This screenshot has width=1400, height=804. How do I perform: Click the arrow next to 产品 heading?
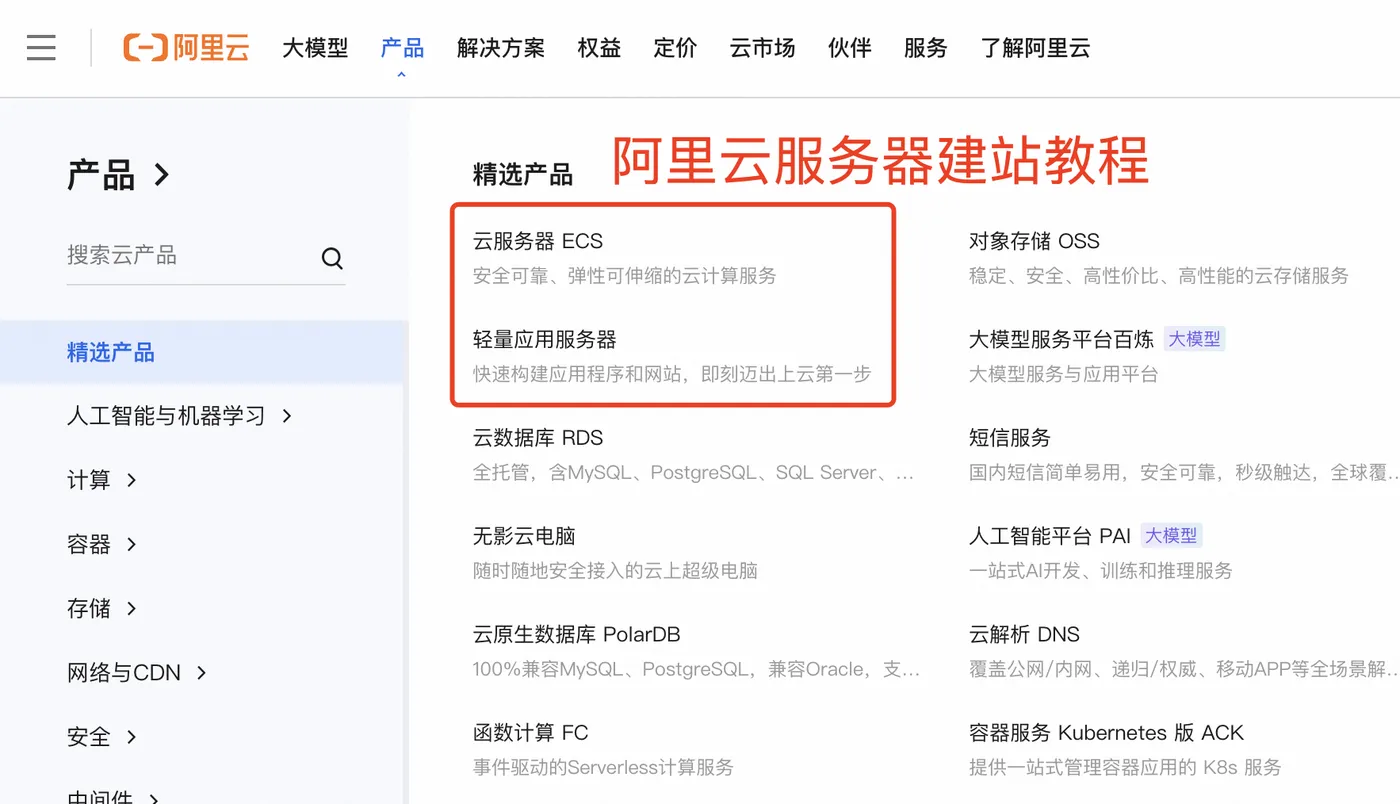pos(161,173)
